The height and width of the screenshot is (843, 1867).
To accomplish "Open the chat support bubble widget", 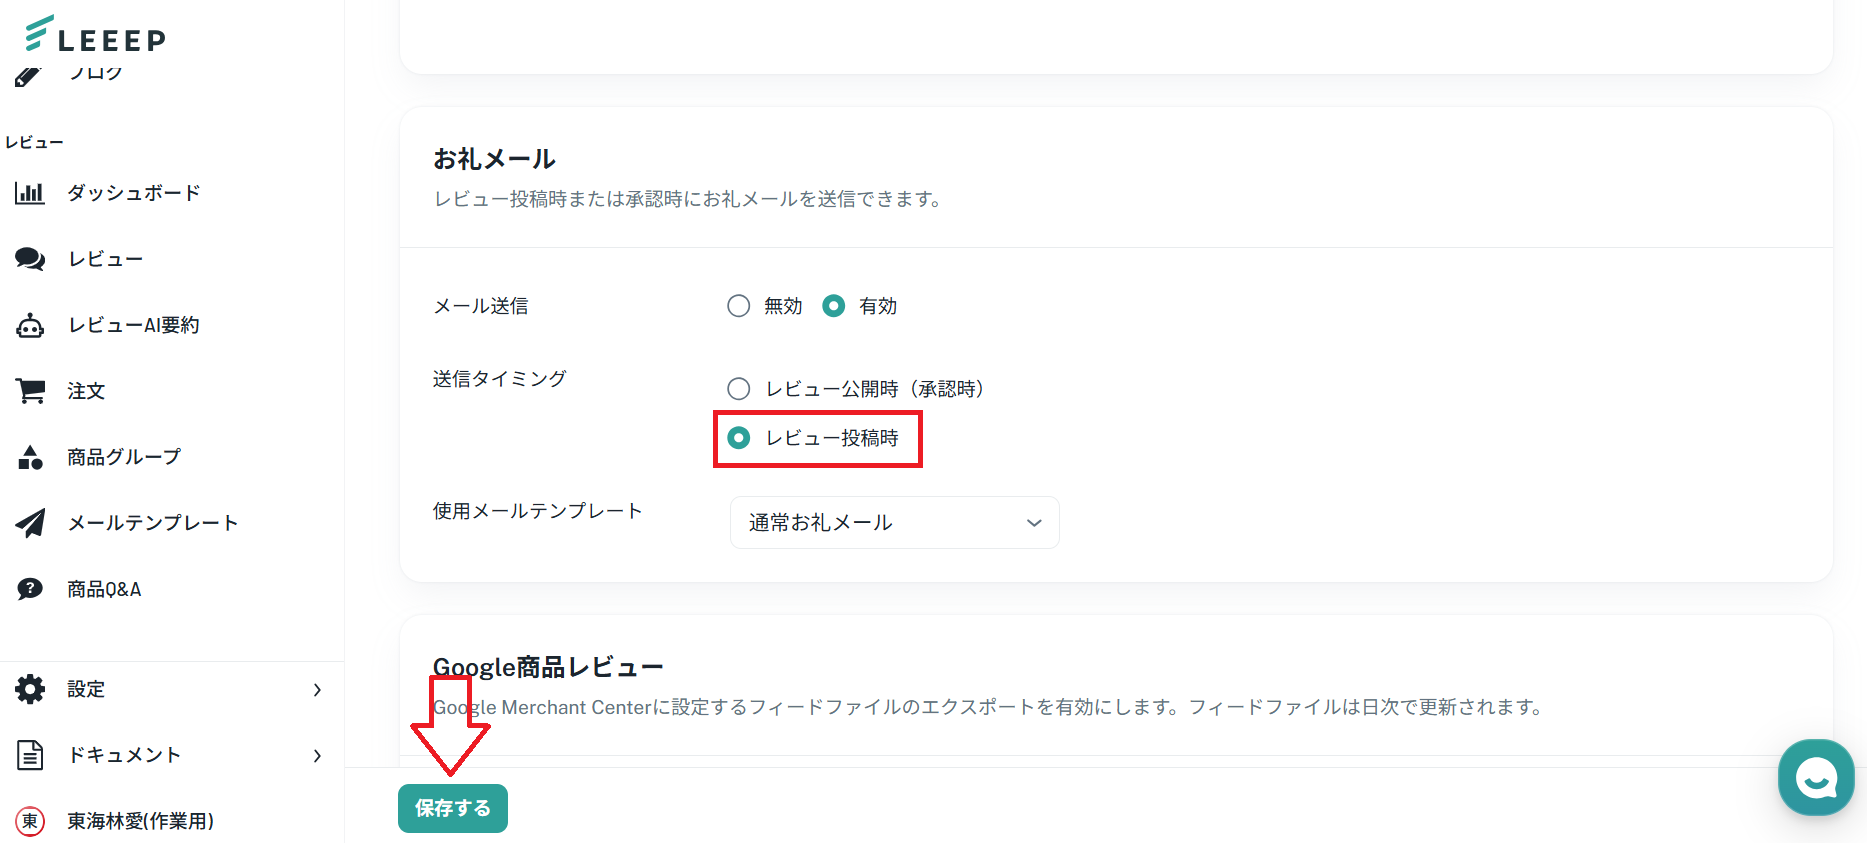I will [1815, 777].
